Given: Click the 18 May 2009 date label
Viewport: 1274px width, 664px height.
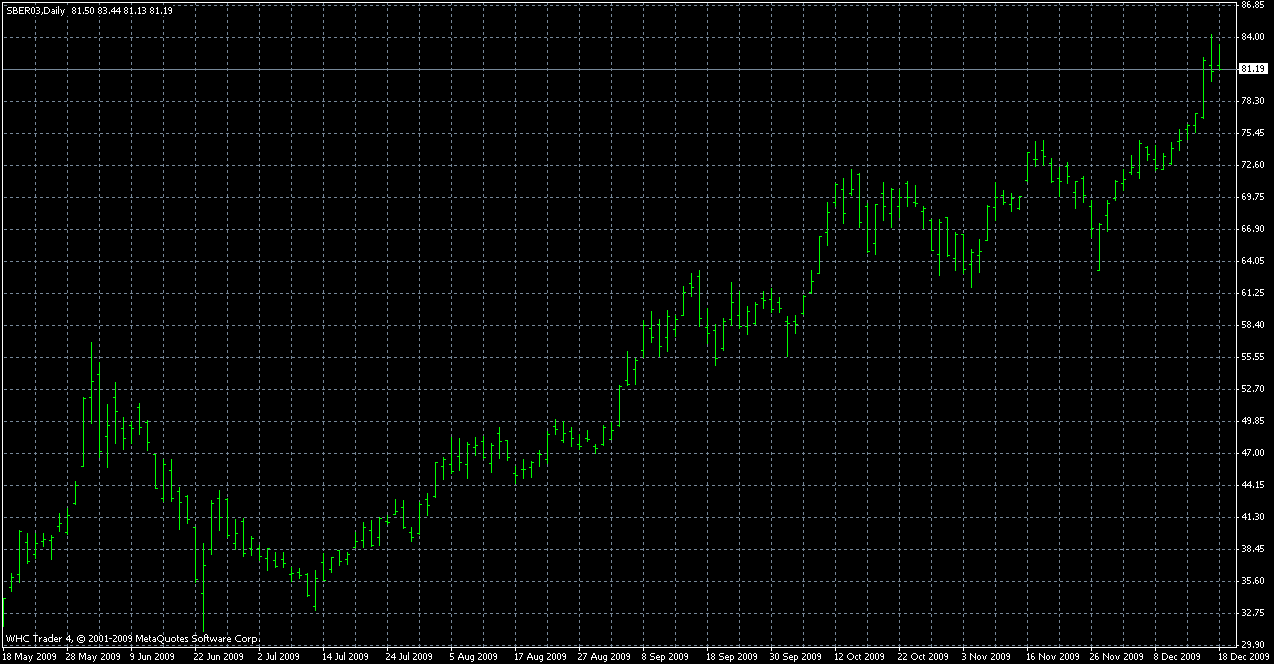Looking at the screenshot, I should (x=29, y=657).
